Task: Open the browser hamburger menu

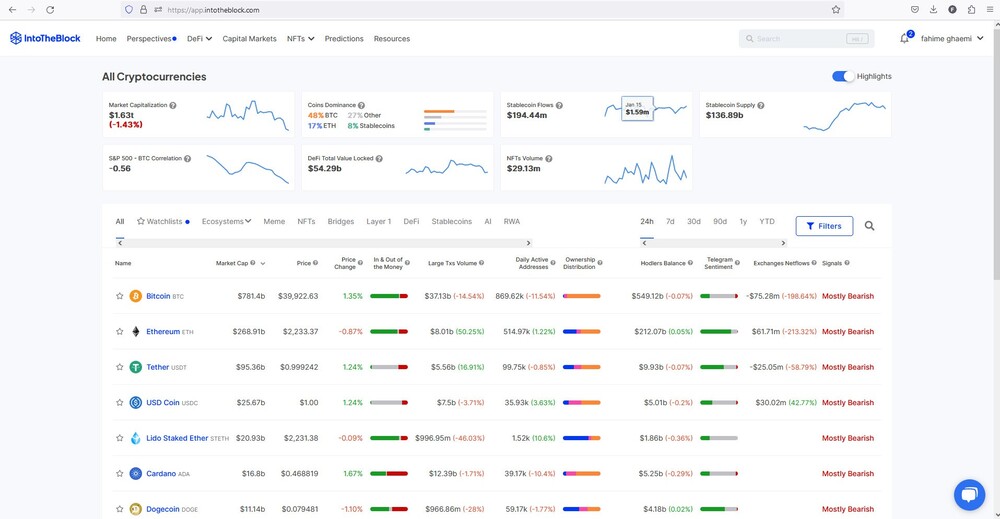Action: coord(990,10)
